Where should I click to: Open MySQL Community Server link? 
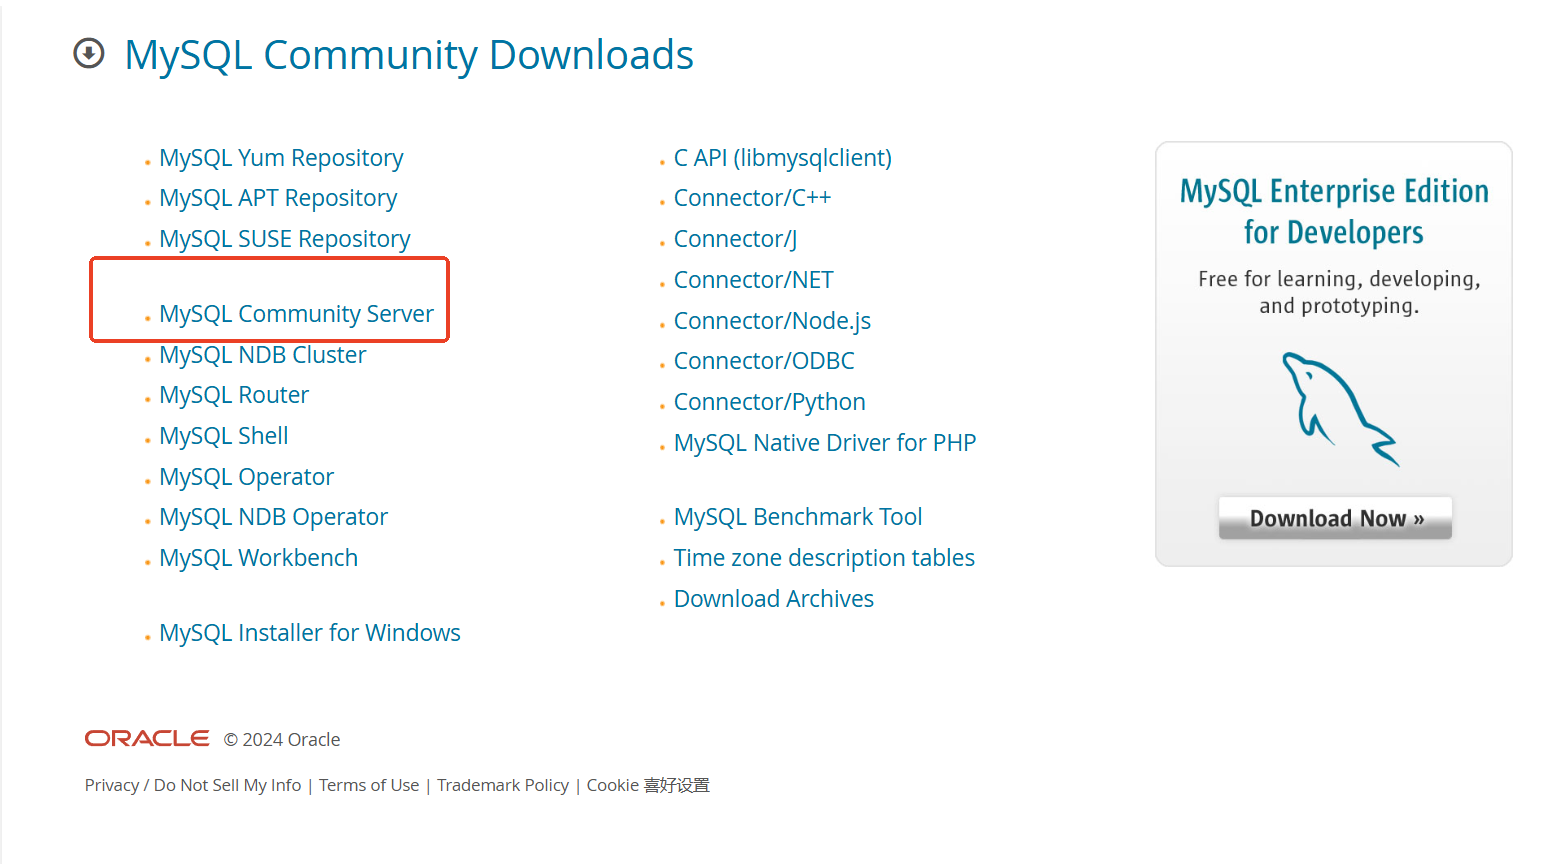click(296, 314)
